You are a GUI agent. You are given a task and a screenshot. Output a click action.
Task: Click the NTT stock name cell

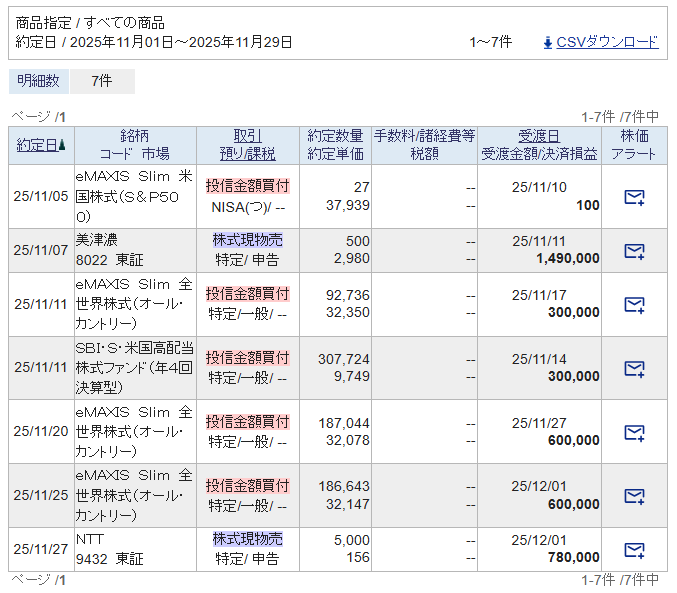click(x=89, y=539)
